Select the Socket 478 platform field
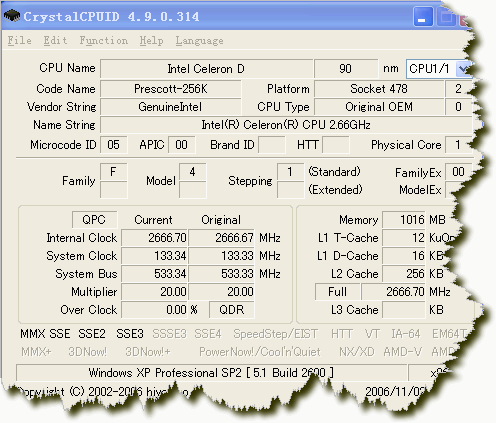496x423 pixels. [379, 89]
